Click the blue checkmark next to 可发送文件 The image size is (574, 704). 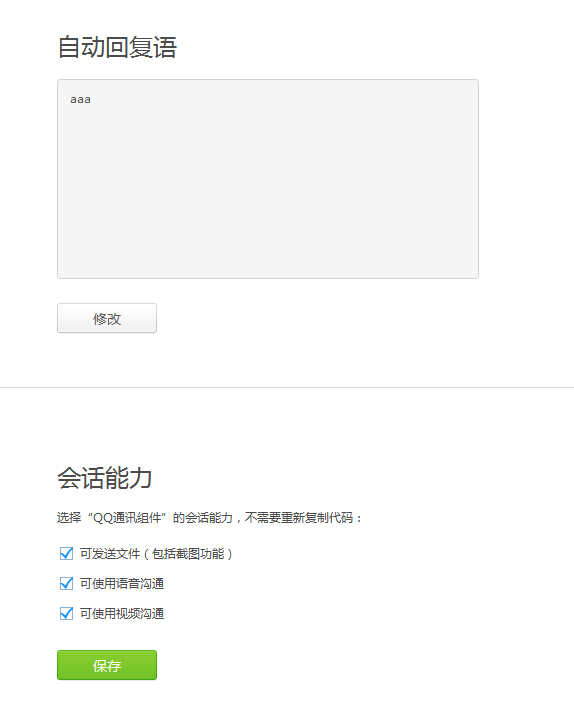[66, 554]
